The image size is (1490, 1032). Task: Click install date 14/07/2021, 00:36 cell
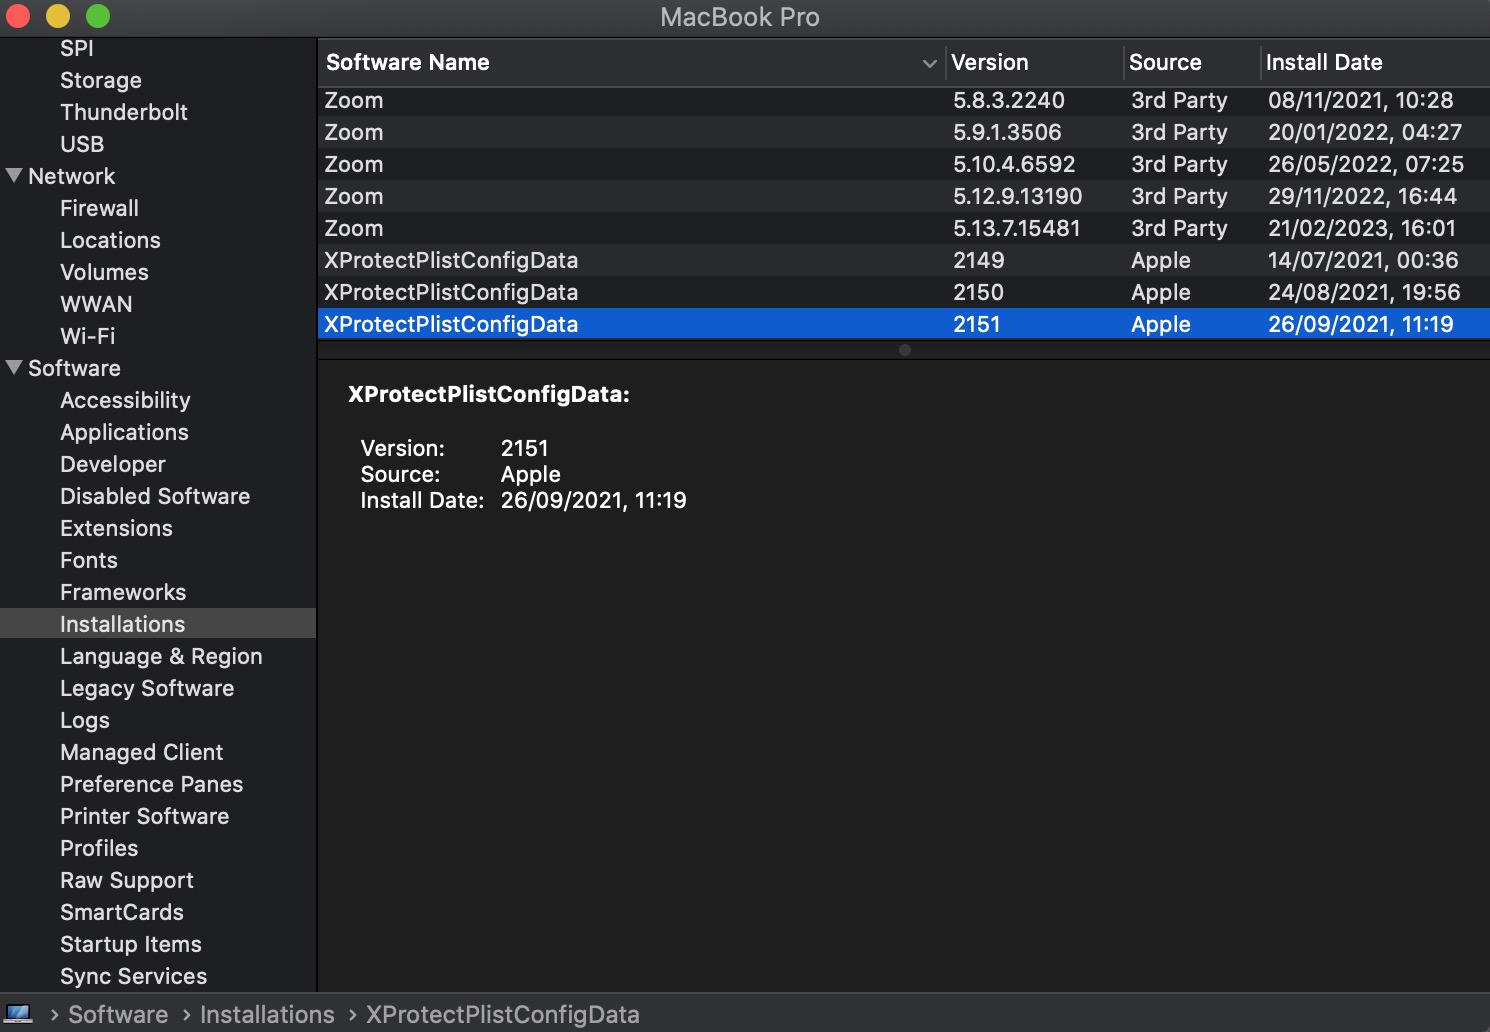point(1363,260)
